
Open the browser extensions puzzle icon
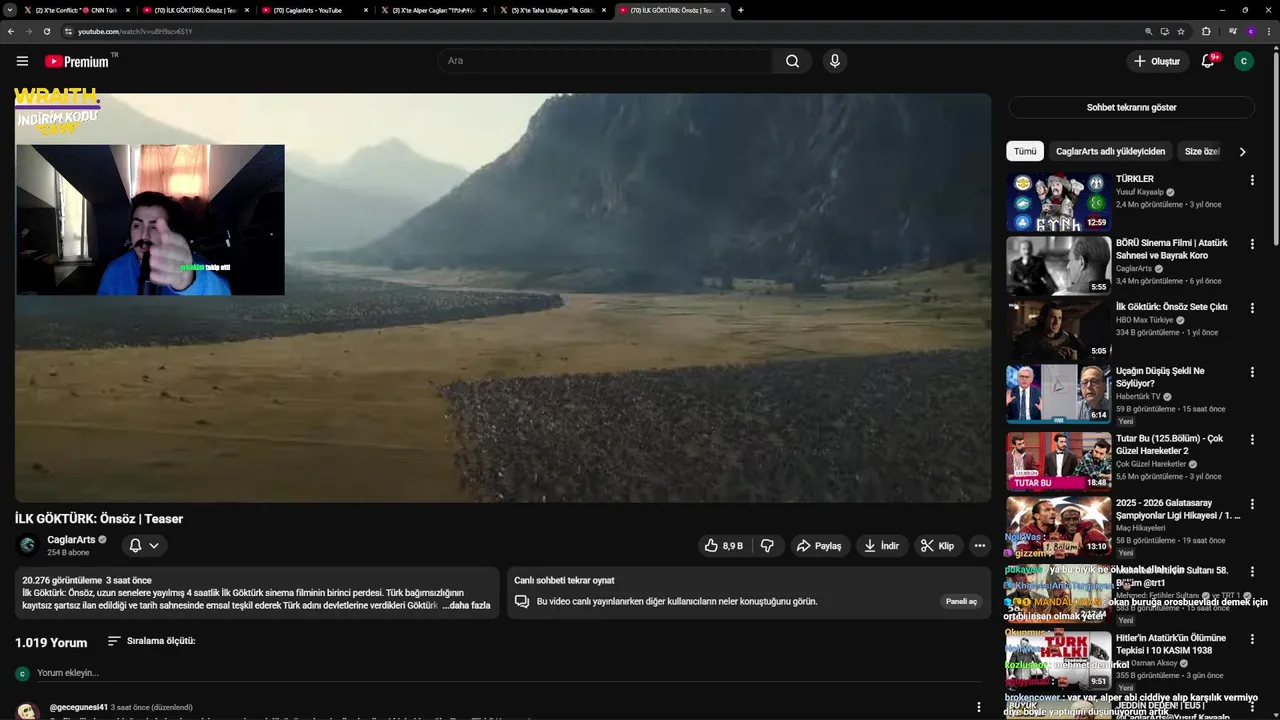coord(1206,31)
